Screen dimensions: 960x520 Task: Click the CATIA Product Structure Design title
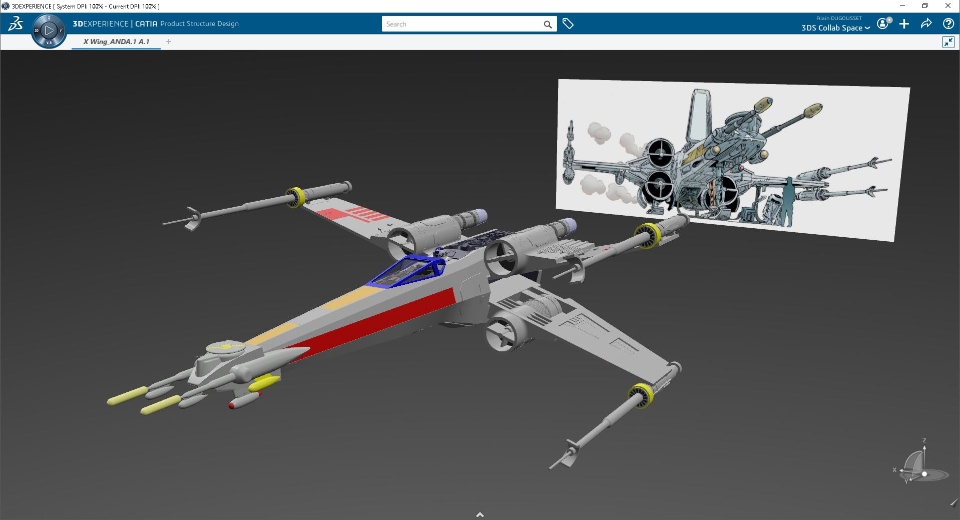[187, 24]
